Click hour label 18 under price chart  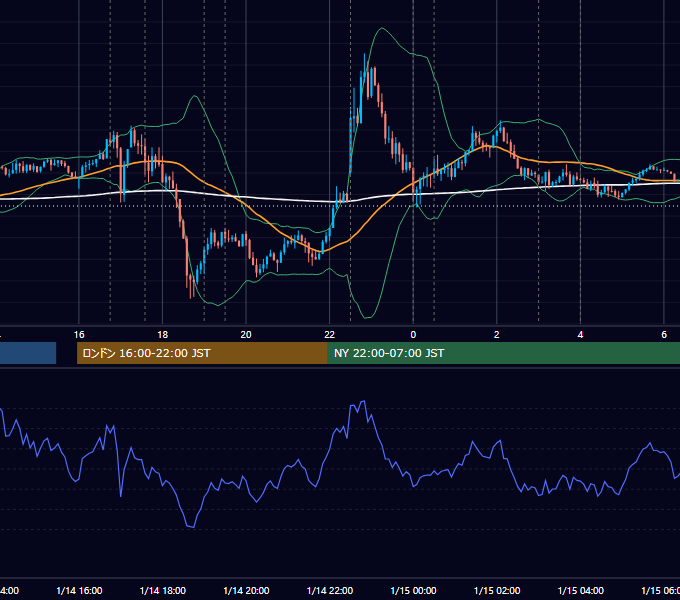coord(163,335)
